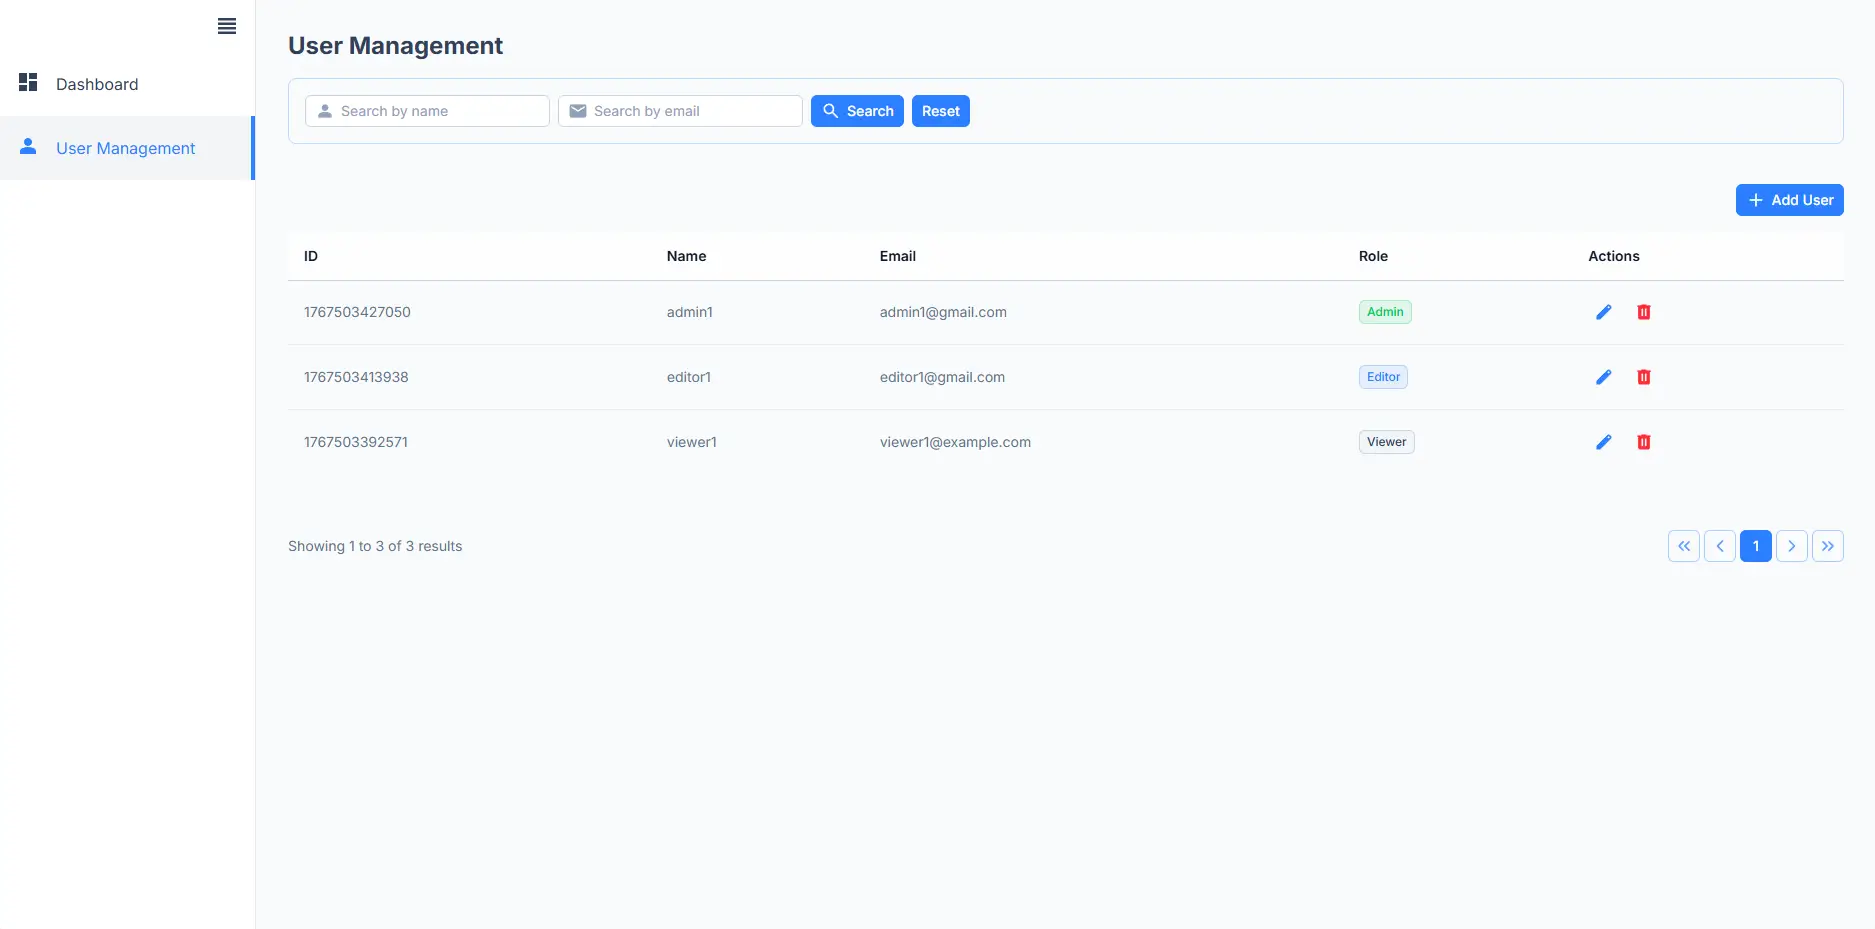The width and height of the screenshot is (1875, 929).
Task: Edit the admin1 user with pencil icon
Action: 1603,312
